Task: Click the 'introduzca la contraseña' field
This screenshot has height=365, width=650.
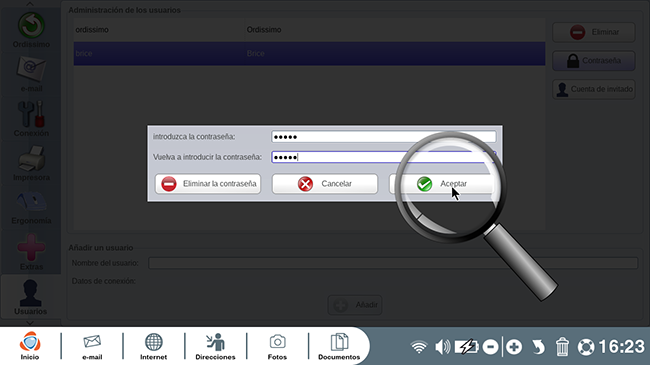Action: (383, 137)
